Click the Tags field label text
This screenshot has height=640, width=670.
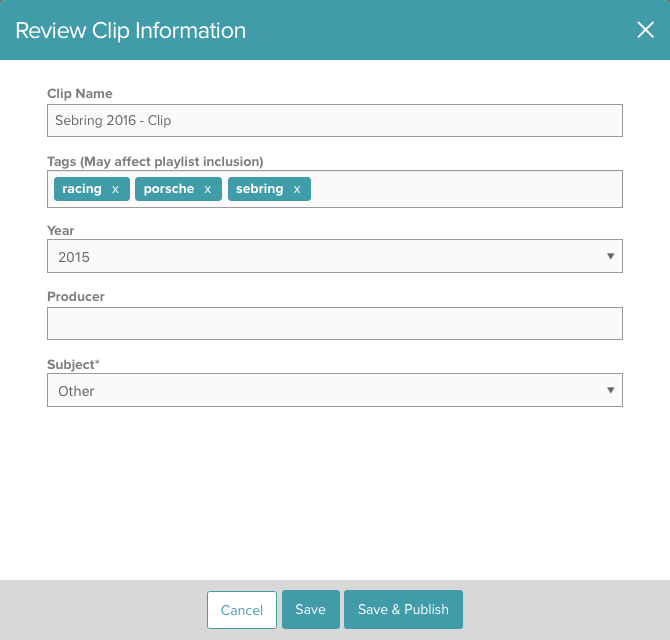pos(155,162)
